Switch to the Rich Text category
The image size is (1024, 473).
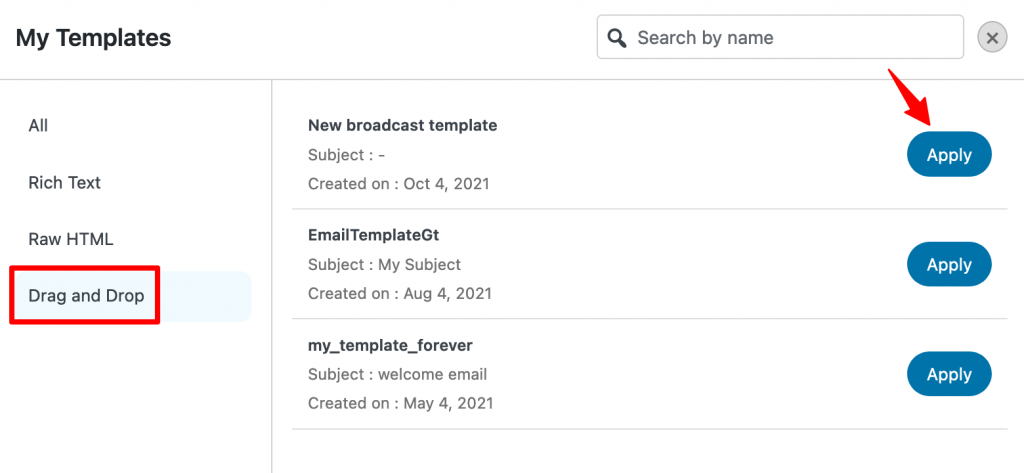tap(65, 182)
